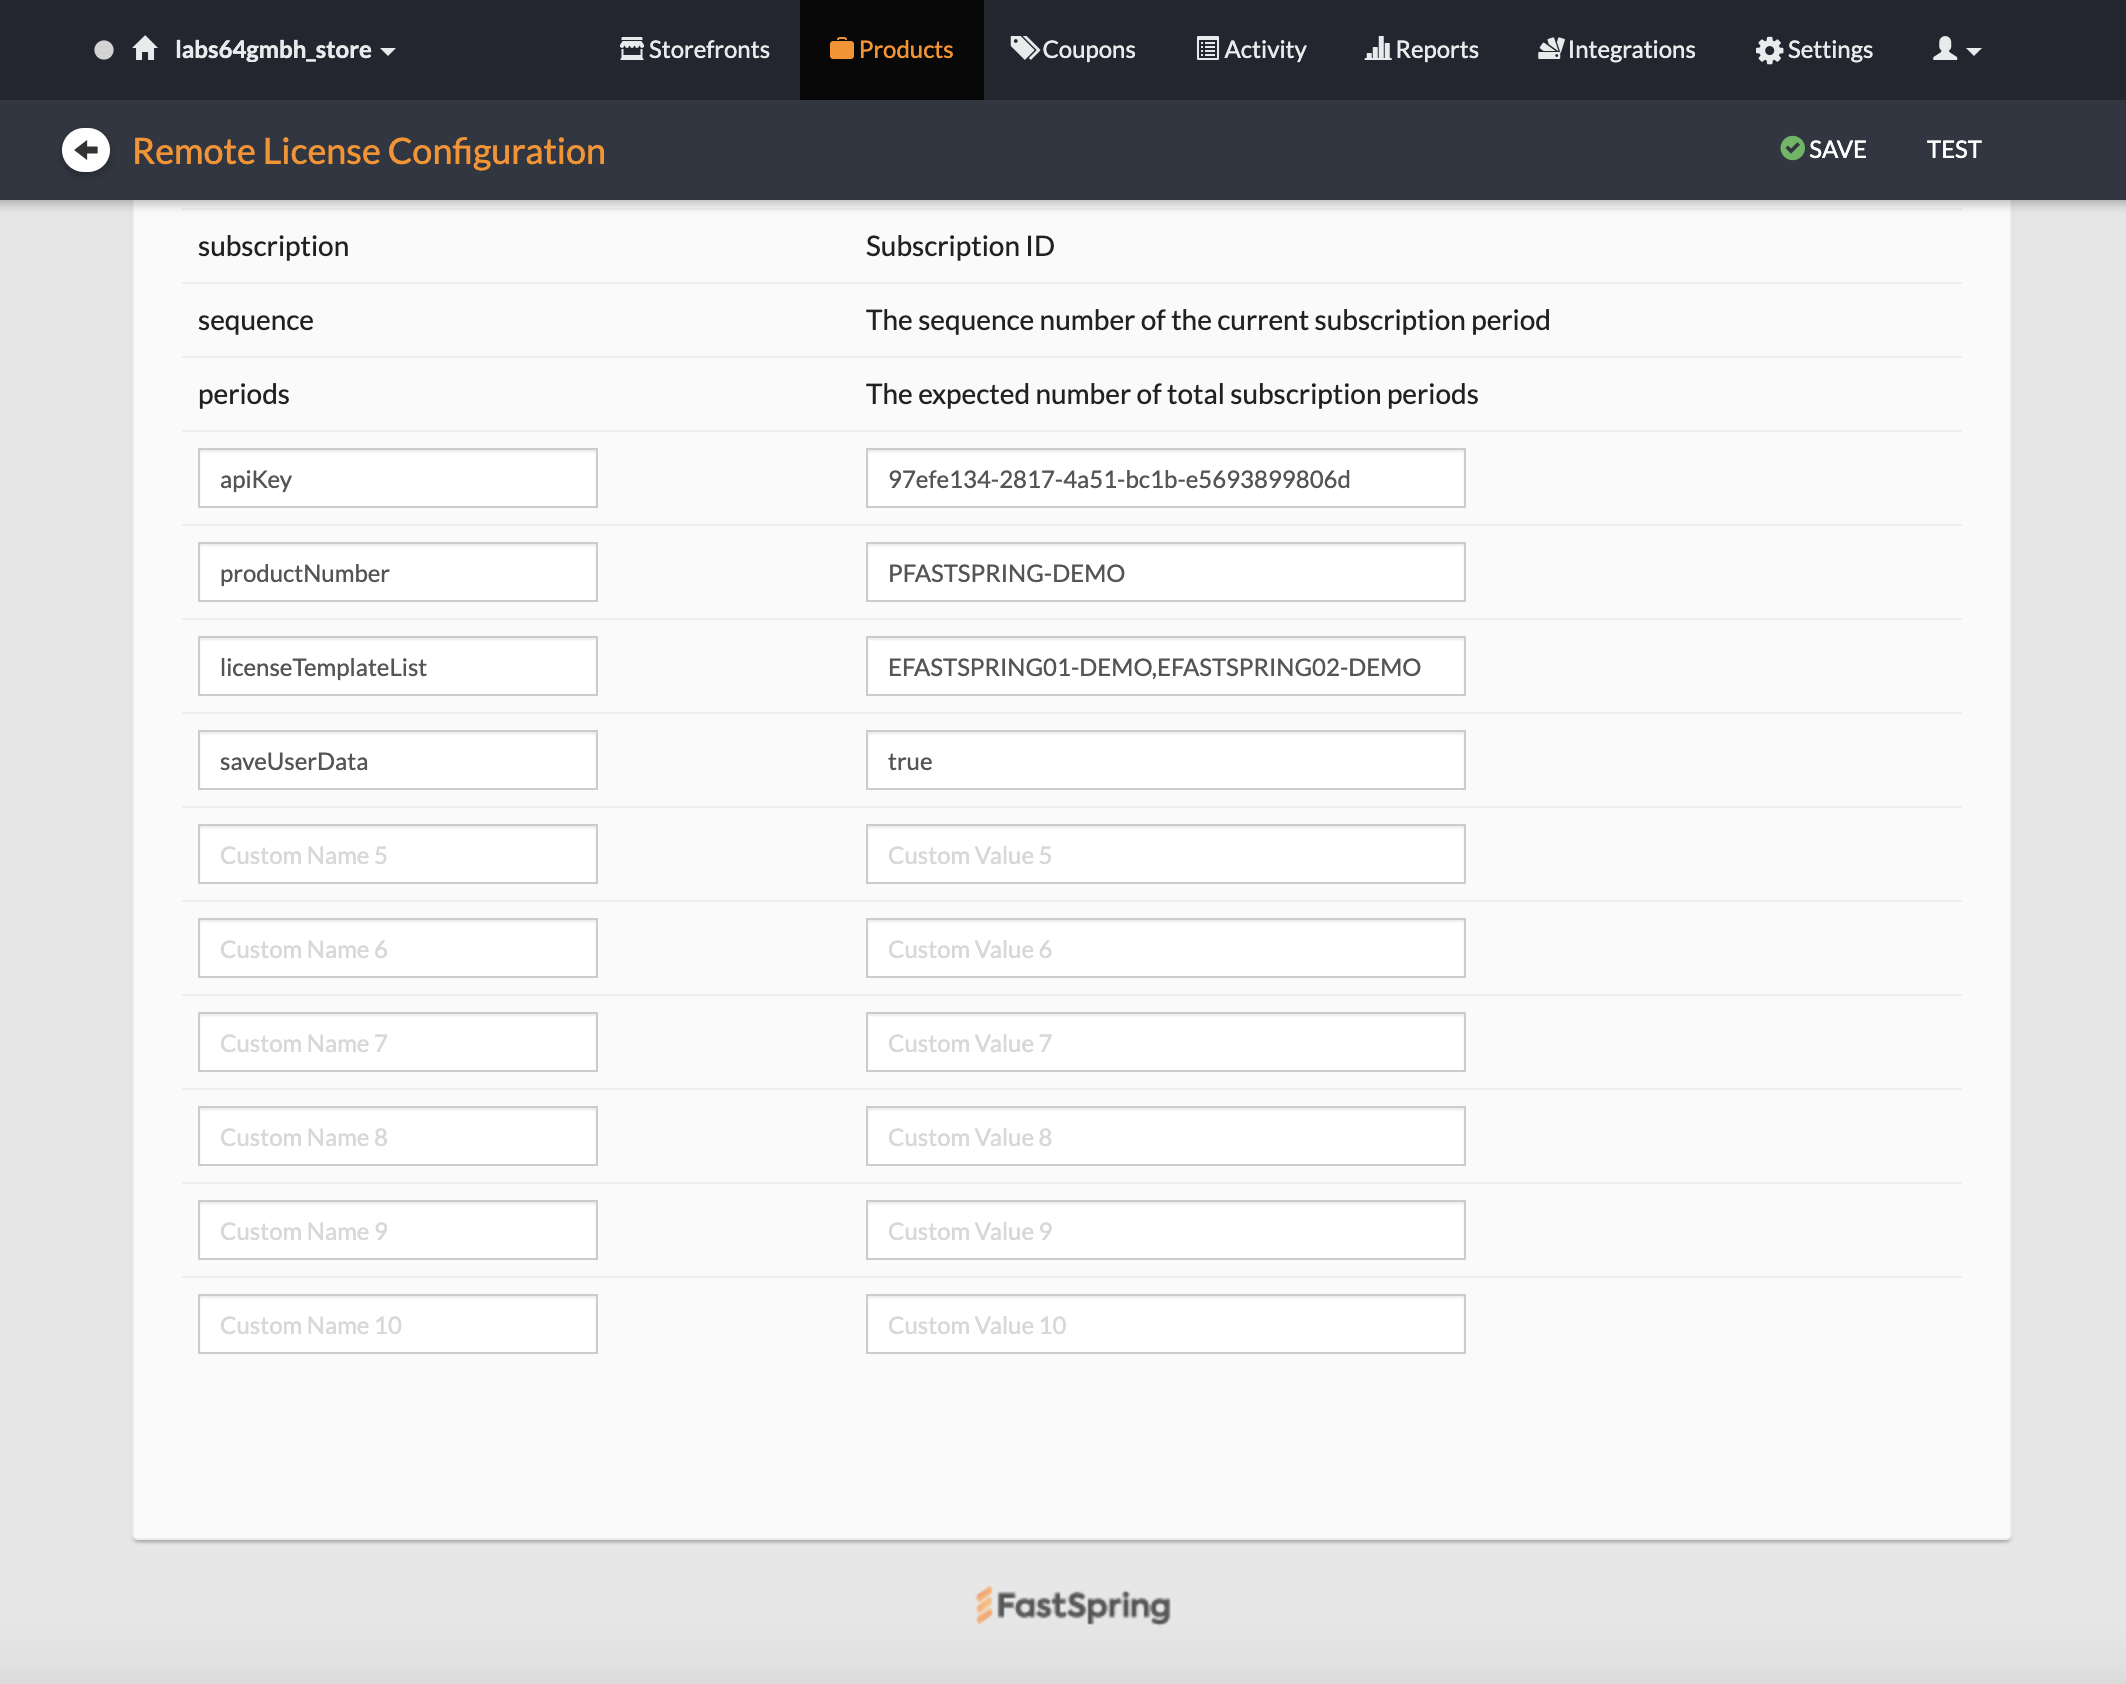
Task: Click the Reports bar chart icon
Action: (x=1378, y=49)
